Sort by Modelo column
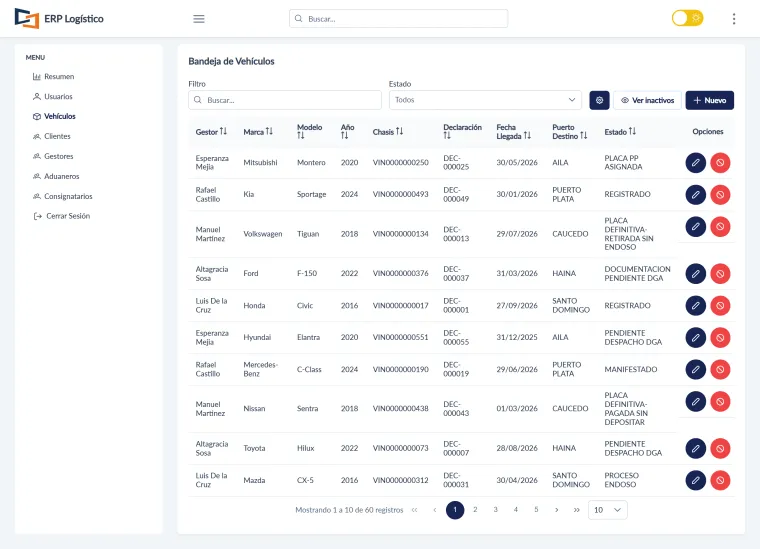This screenshot has height=549, width=760. click(x=309, y=131)
